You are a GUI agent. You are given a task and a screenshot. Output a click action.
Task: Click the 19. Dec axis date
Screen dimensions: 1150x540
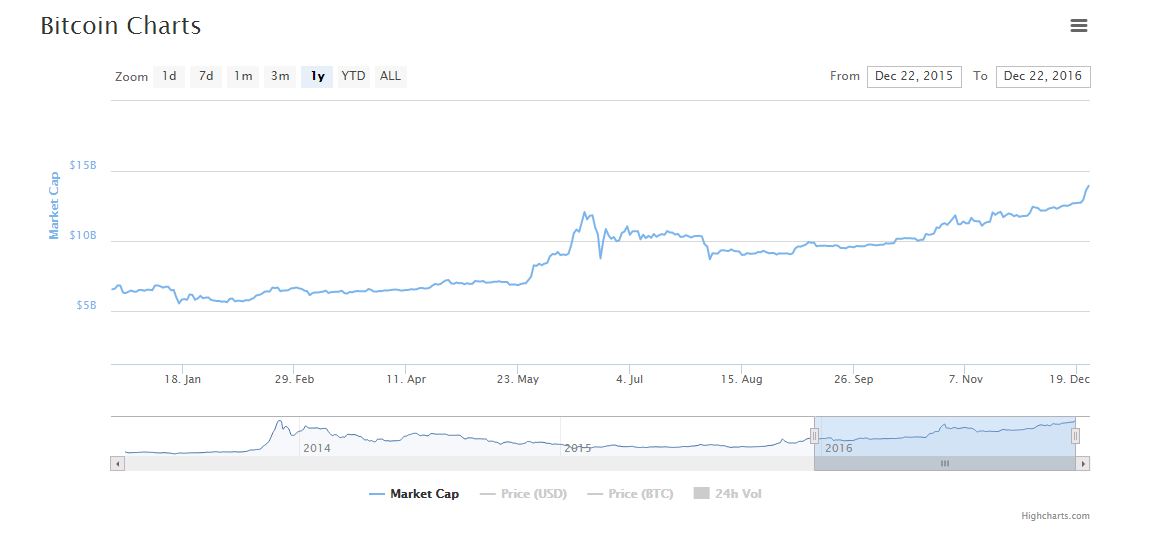click(x=1069, y=379)
